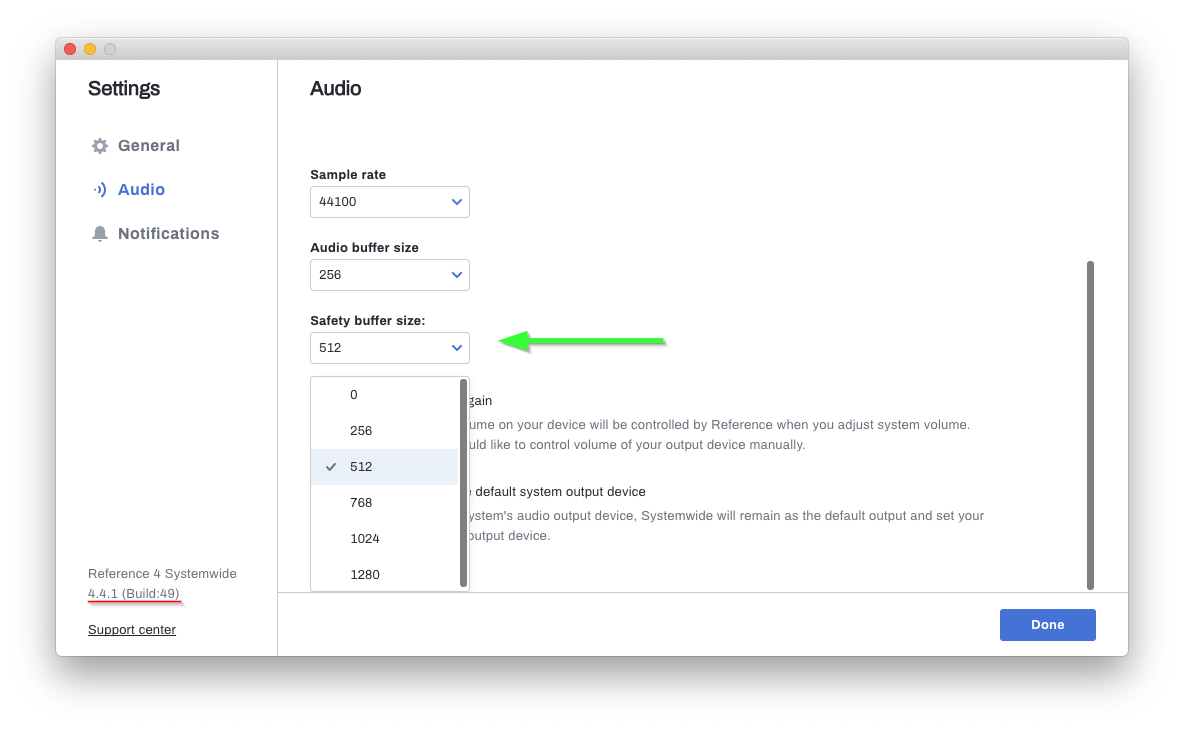Click the dropdown list scrollbar
1180x730 pixels.
point(464,483)
